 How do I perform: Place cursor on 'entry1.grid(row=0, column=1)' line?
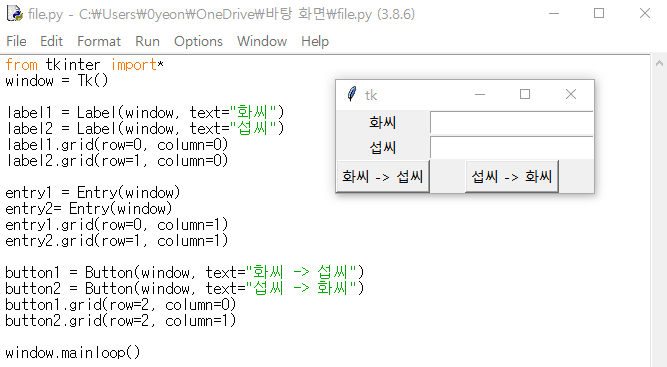[117, 225]
